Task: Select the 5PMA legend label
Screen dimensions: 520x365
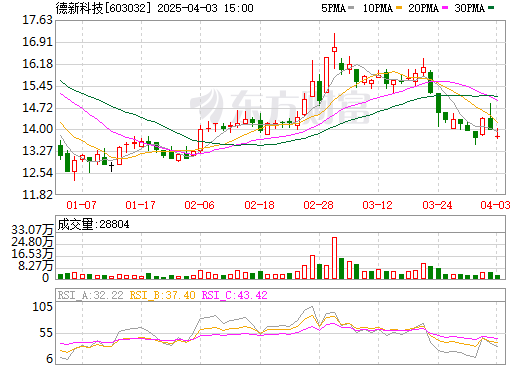Action: coord(333,8)
